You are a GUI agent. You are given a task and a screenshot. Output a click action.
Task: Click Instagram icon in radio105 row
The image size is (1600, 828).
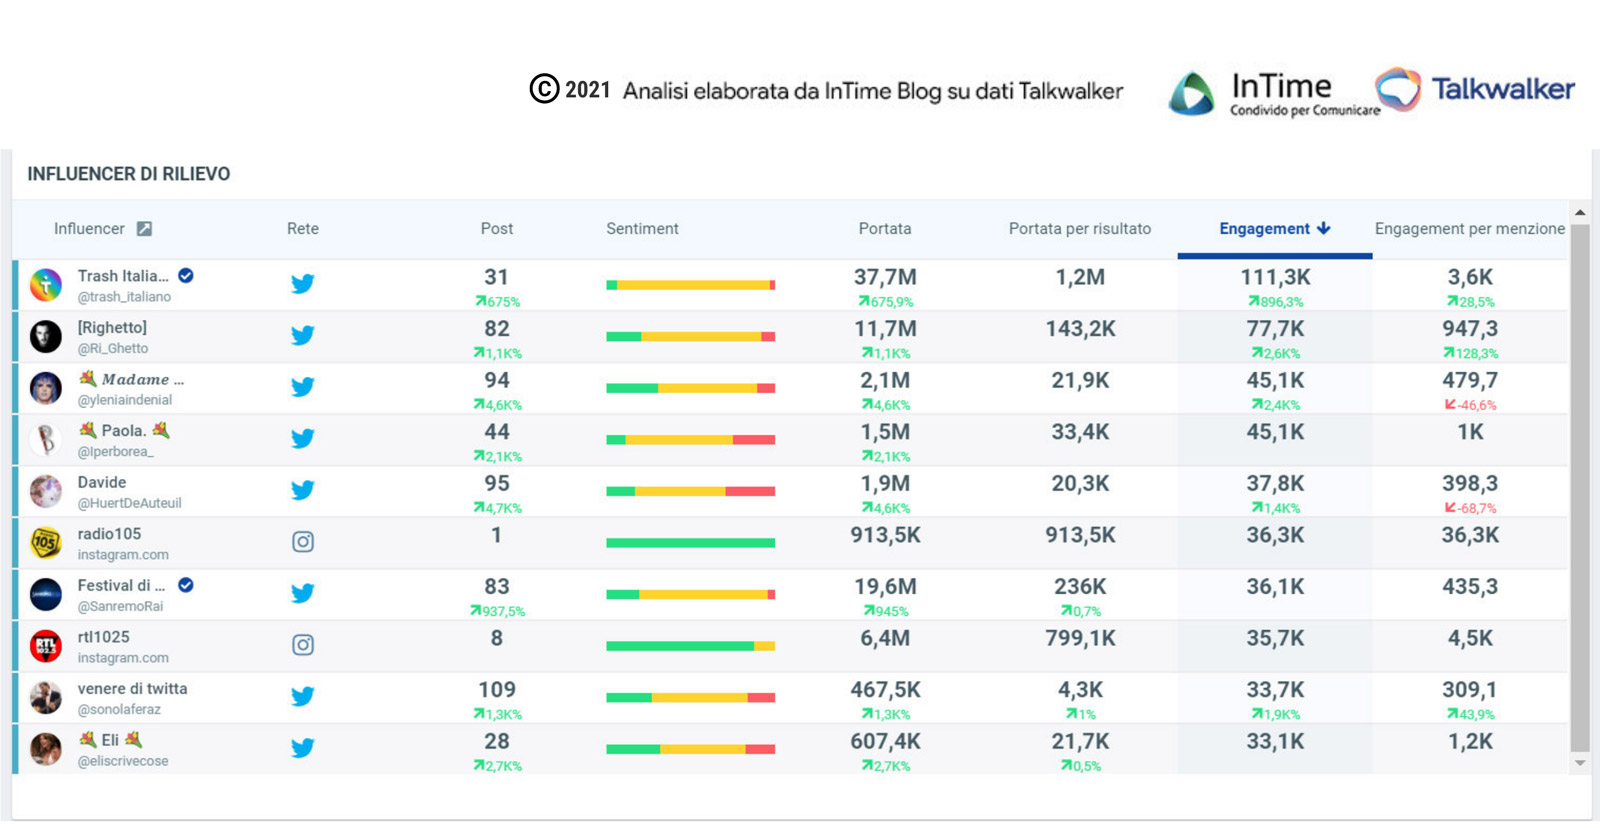pos(303,542)
